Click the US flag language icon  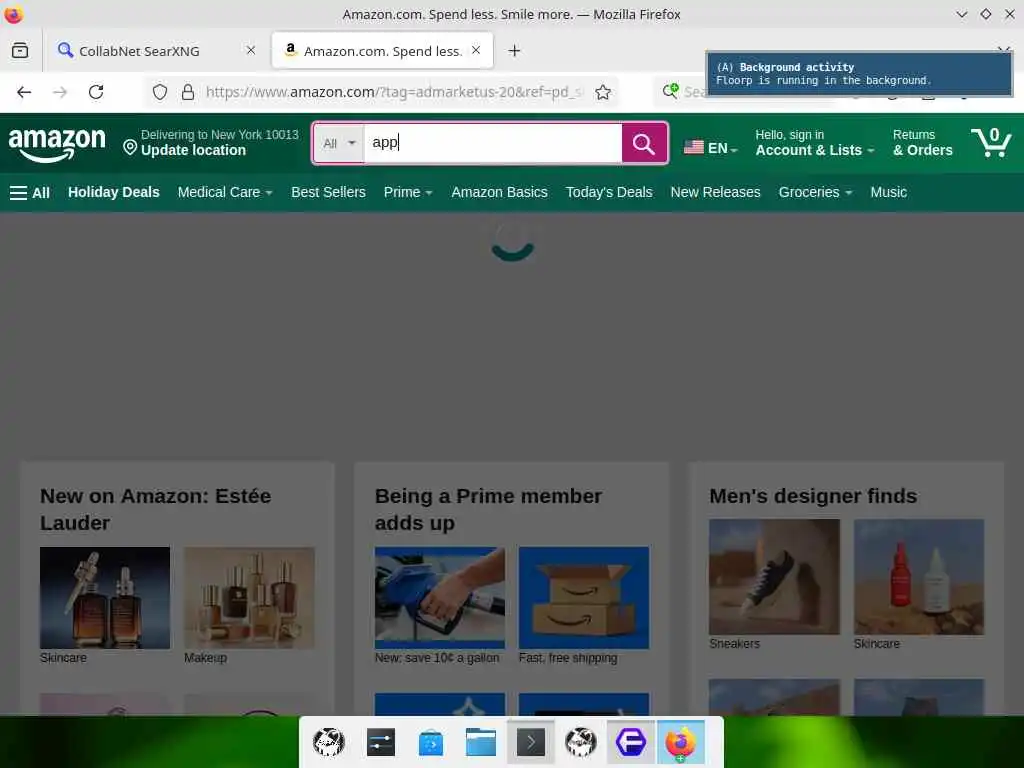694,148
